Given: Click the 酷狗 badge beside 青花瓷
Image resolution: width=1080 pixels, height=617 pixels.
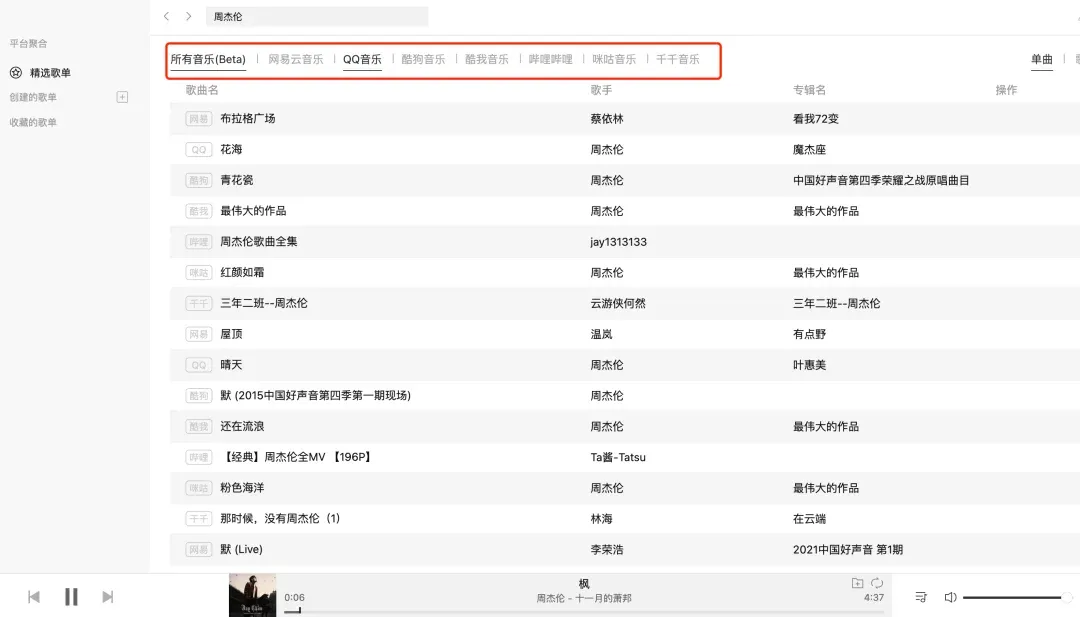Looking at the screenshot, I should [x=198, y=180].
